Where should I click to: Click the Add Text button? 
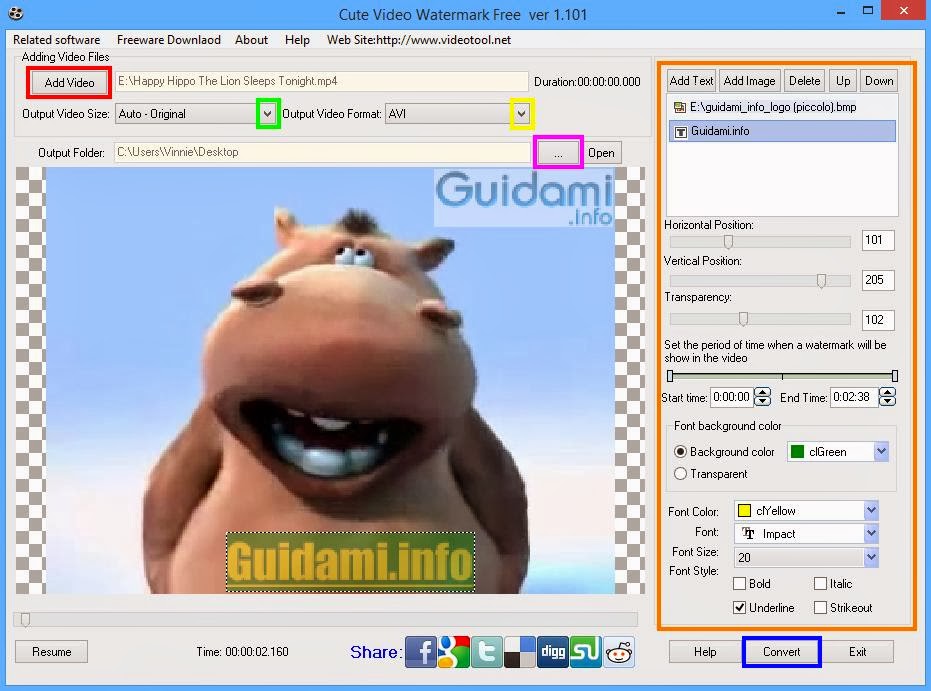pos(691,81)
